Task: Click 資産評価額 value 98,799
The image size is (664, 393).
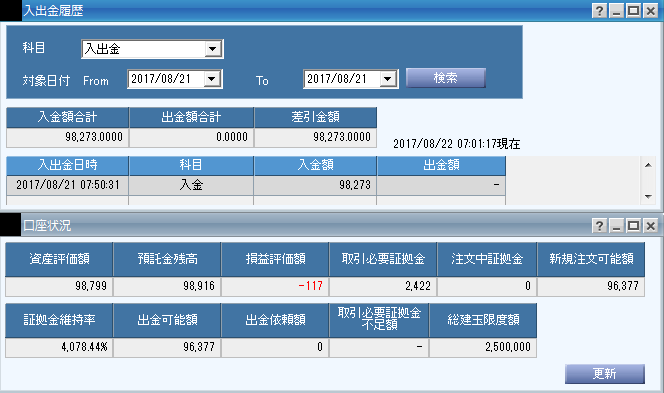Action: [91, 286]
